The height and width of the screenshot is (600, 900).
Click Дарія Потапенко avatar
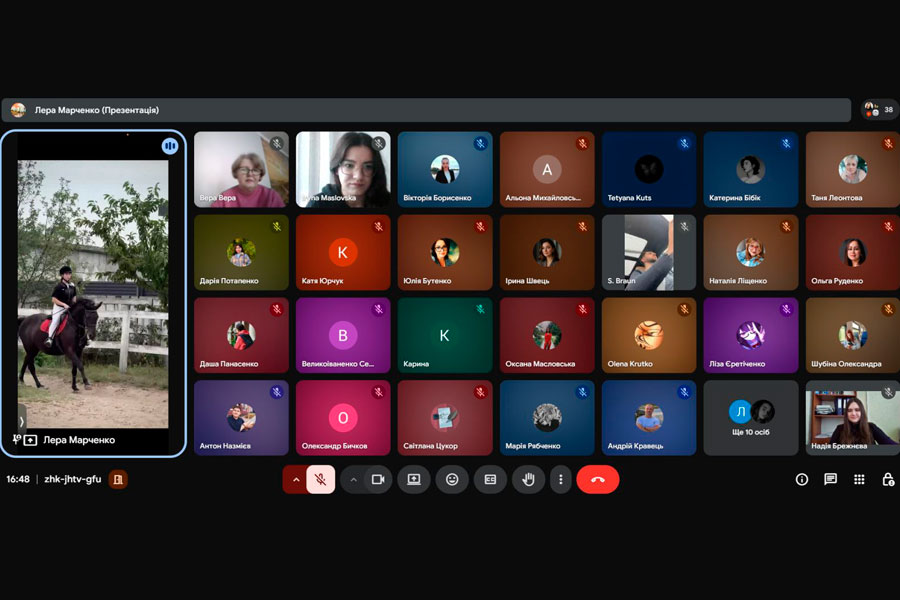point(241,252)
